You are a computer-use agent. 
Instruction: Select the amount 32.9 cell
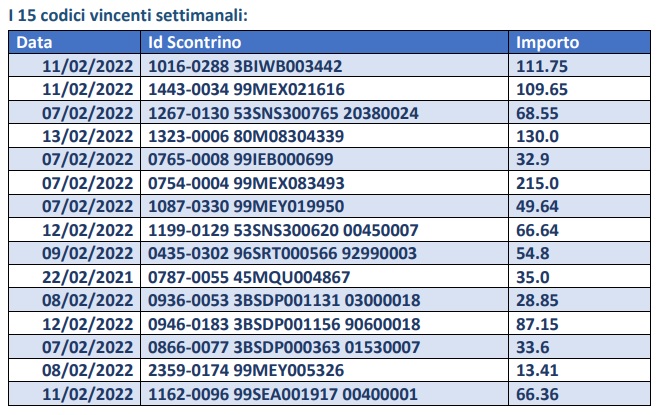532,158
